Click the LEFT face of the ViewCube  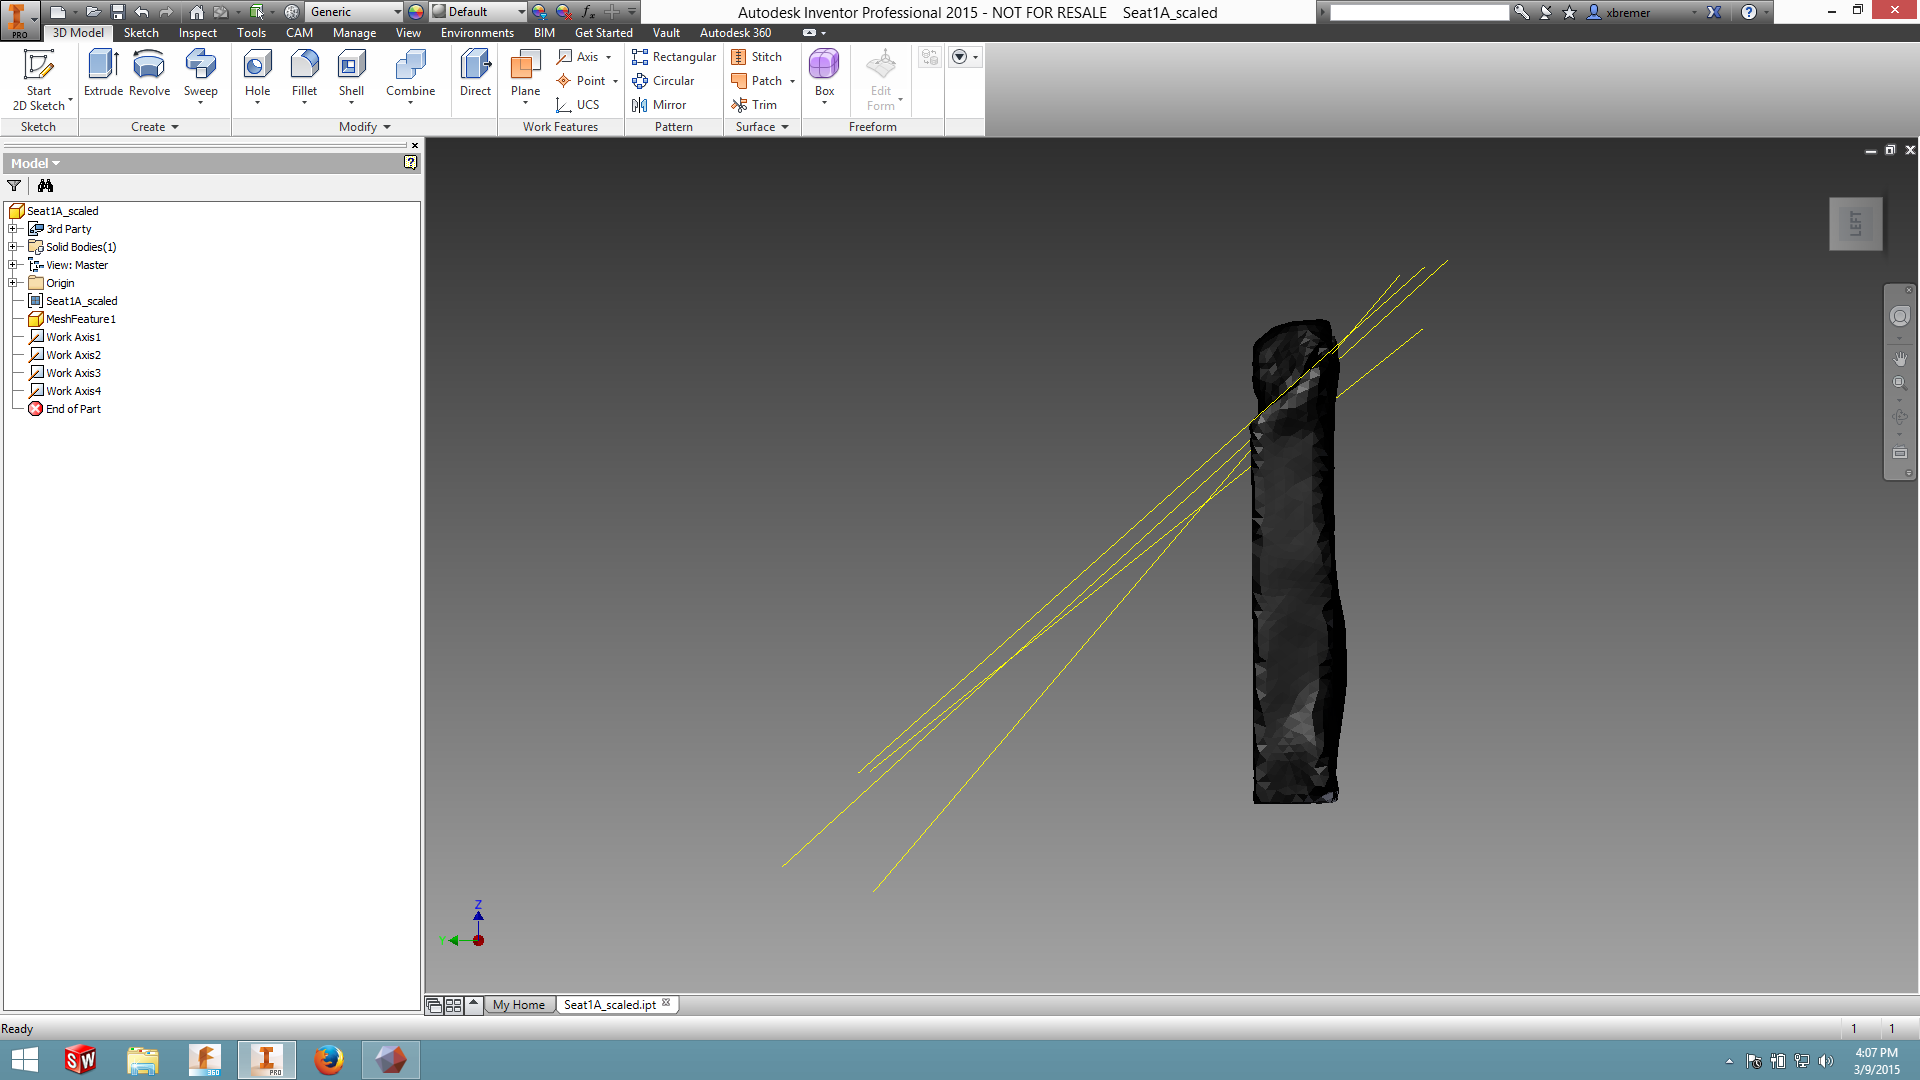tap(1856, 223)
